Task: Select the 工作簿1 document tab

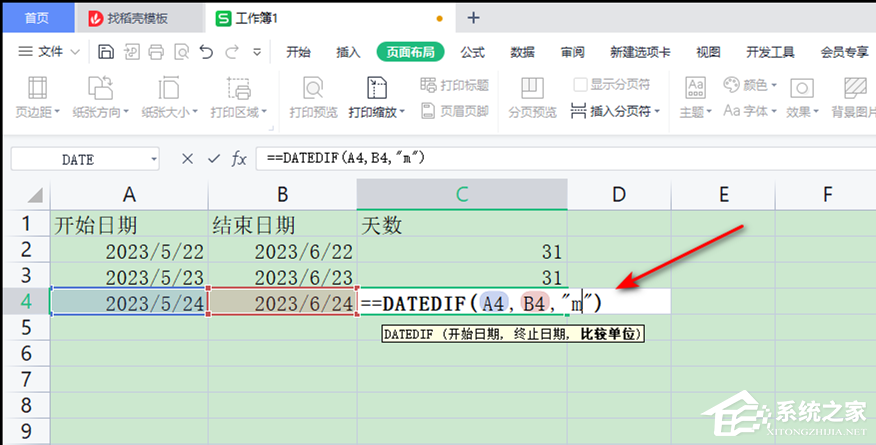Action: point(329,18)
